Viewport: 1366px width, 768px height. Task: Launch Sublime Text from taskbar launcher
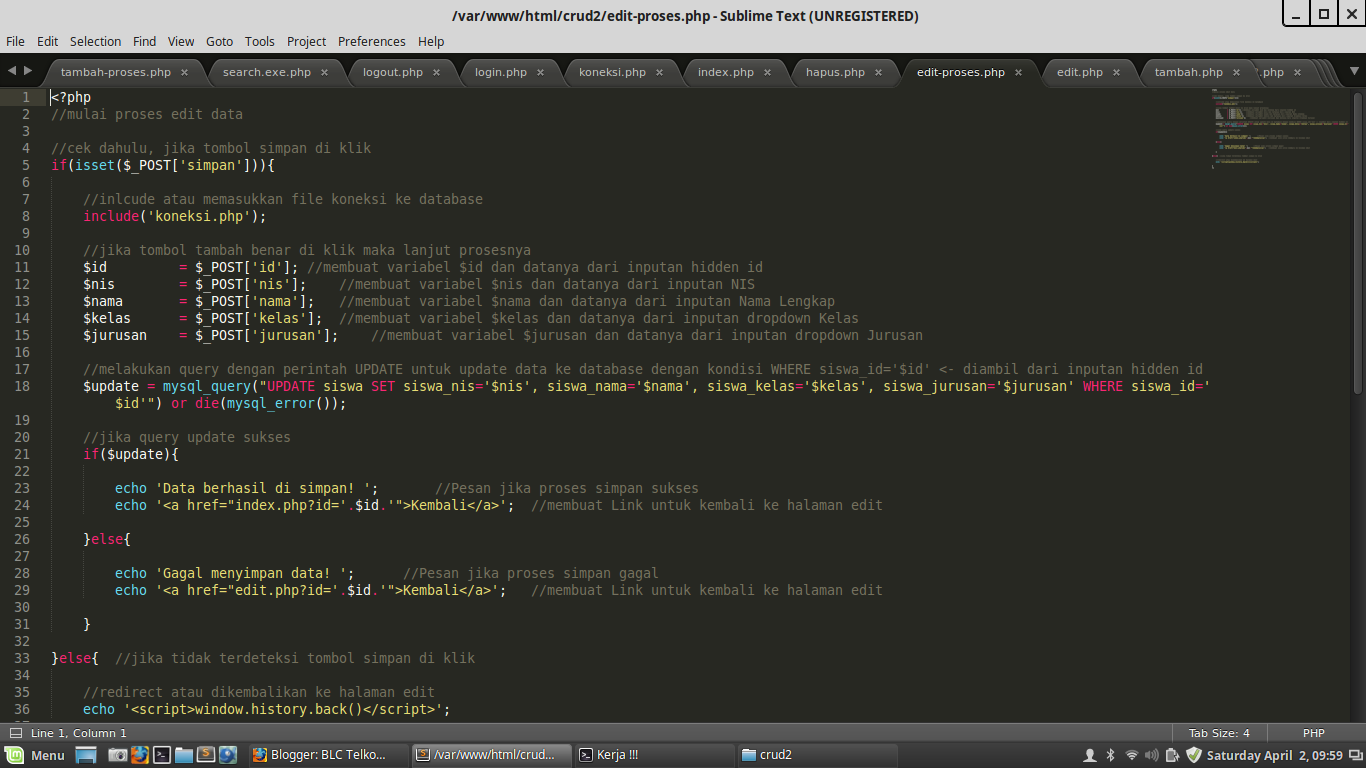(206, 755)
